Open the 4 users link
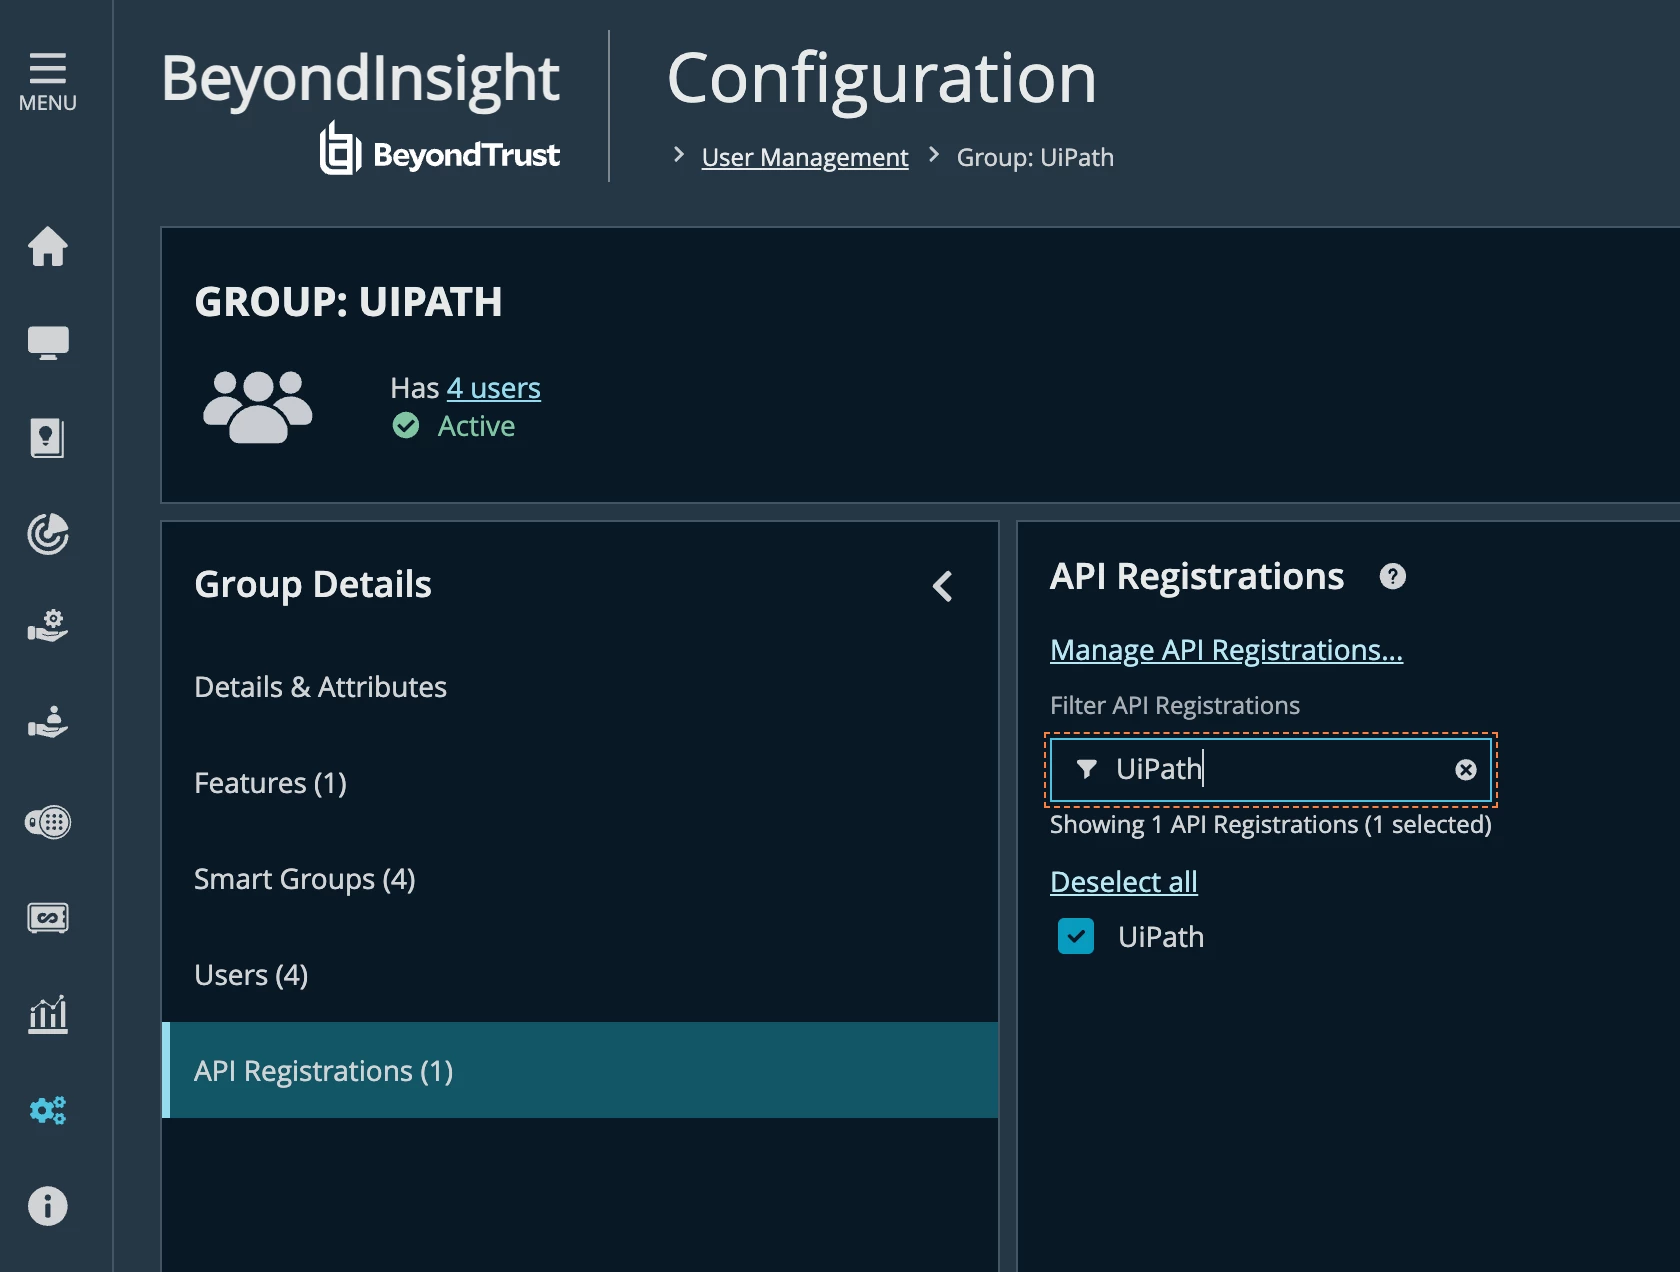 pyautogui.click(x=493, y=388)
